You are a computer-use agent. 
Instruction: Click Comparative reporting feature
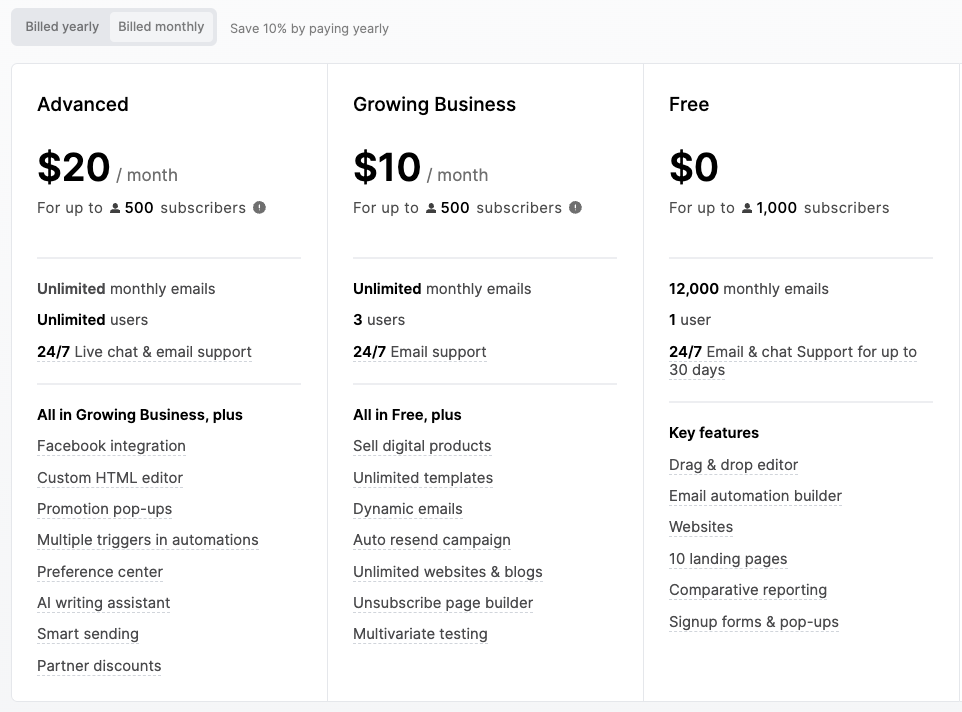coord(748,590)
